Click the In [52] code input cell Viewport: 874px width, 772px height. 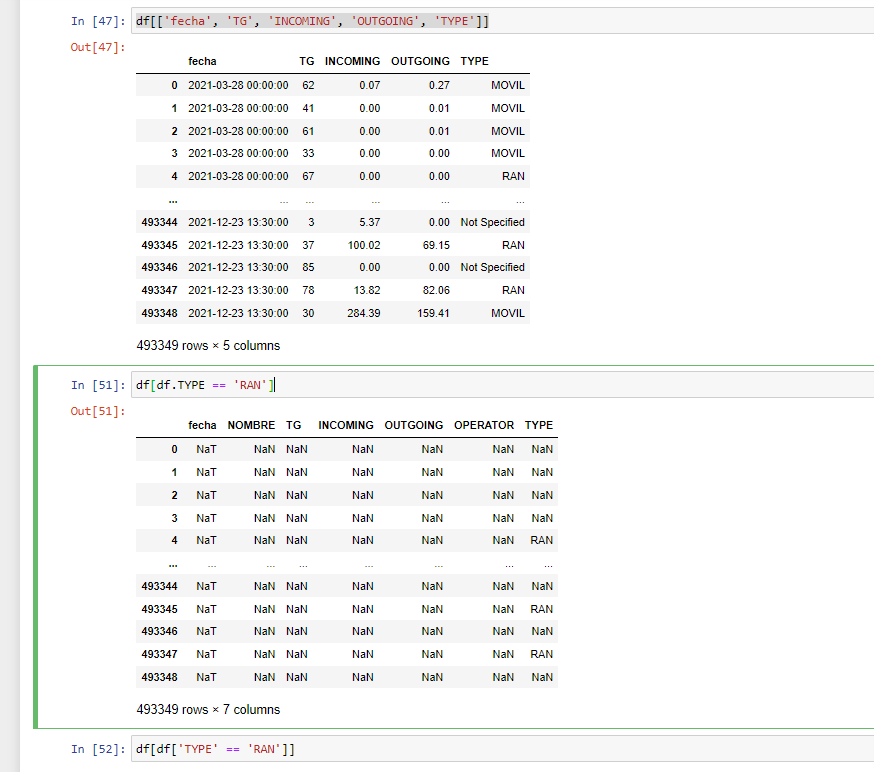502,749
